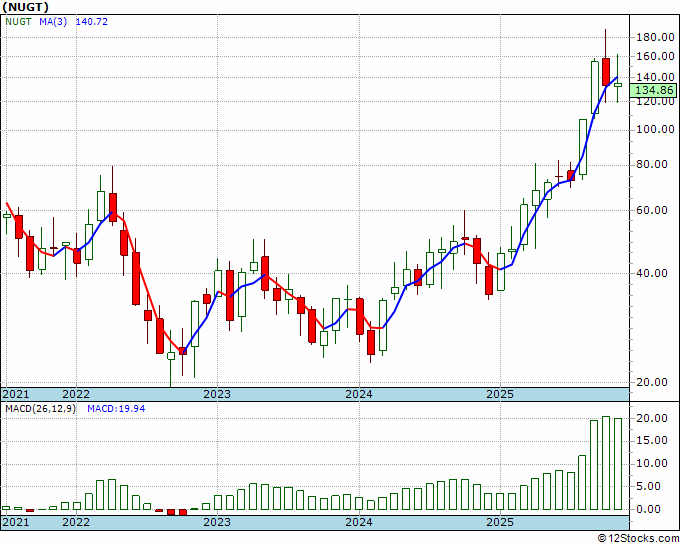This screenshot has width=680, height=546.
Task: Click 2022 on the price chart time axis
Action: tap(76, 394)
